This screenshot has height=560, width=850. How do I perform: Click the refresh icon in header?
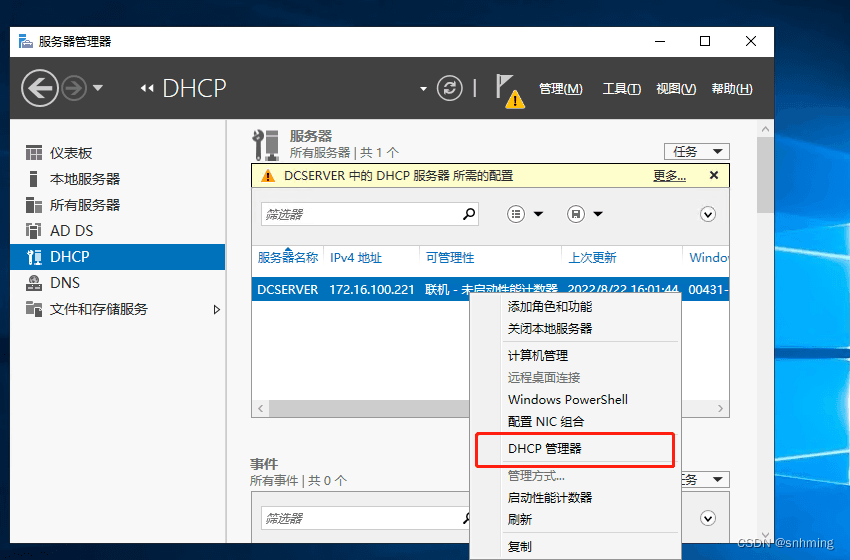point(451,88)
